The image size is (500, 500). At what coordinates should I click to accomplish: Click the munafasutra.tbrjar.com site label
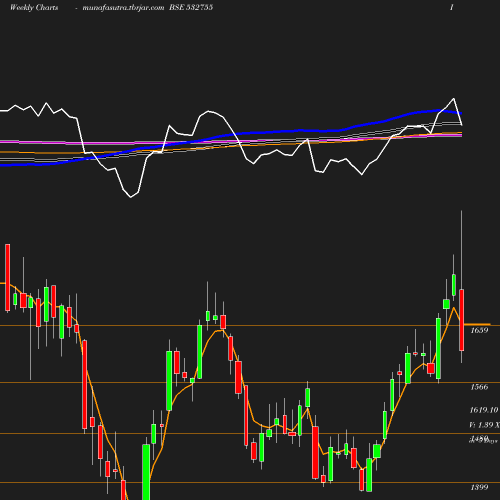123,8
